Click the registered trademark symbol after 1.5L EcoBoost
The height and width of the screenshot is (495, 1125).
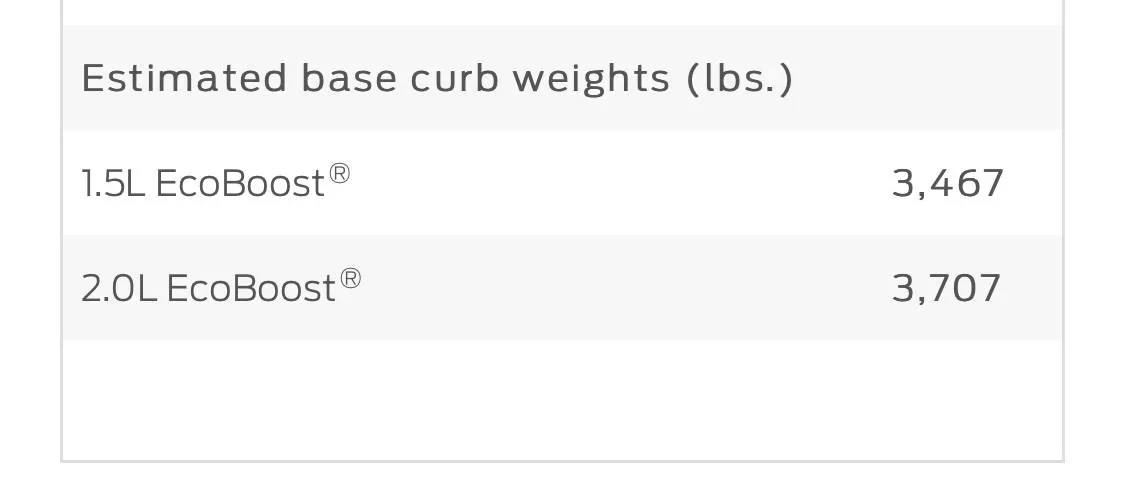(x=340, y=174)
